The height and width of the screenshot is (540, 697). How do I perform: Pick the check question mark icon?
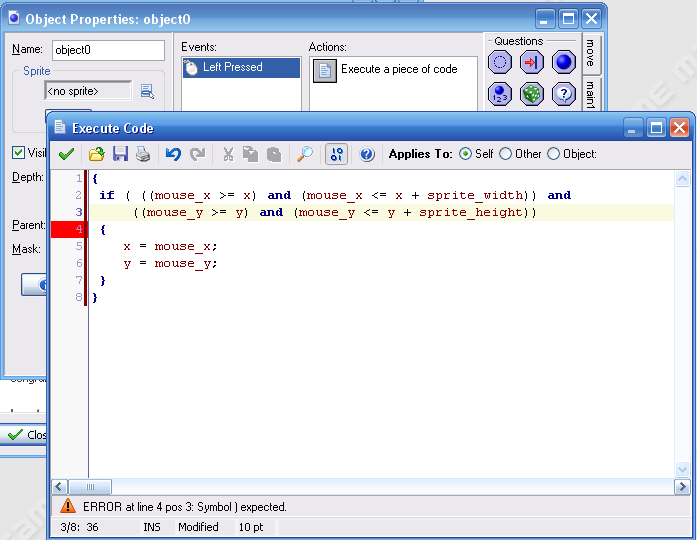pos(564,94)
